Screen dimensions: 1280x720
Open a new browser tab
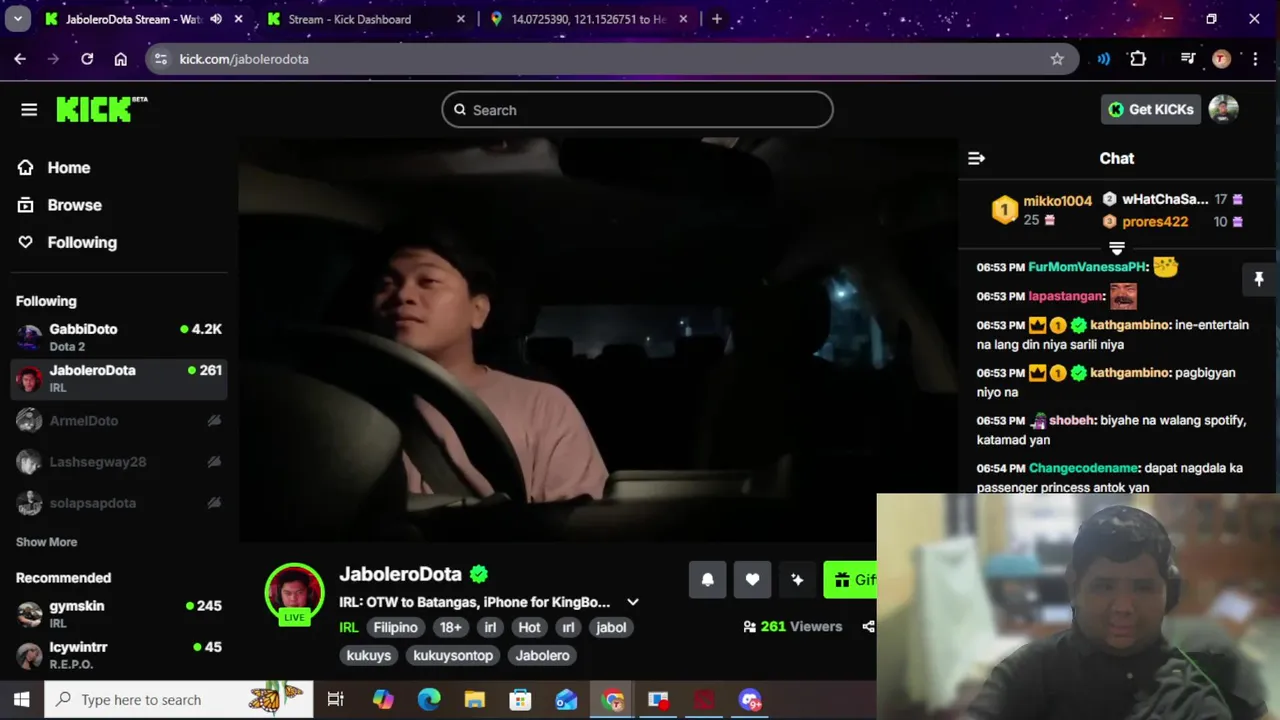tap(716, 19)
